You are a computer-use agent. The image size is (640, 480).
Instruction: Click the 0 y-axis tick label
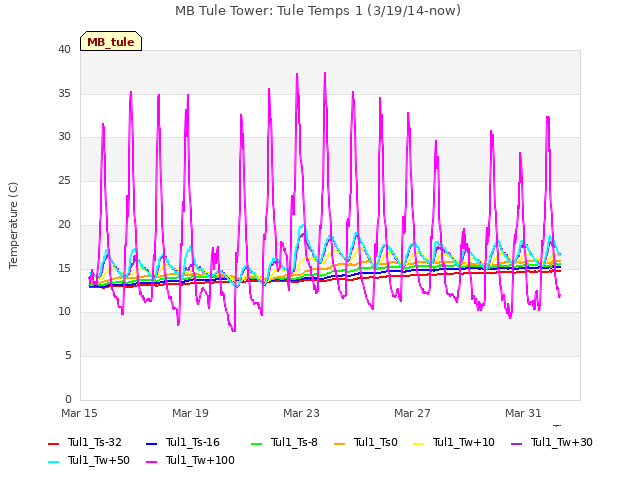(x=68, y=400)
